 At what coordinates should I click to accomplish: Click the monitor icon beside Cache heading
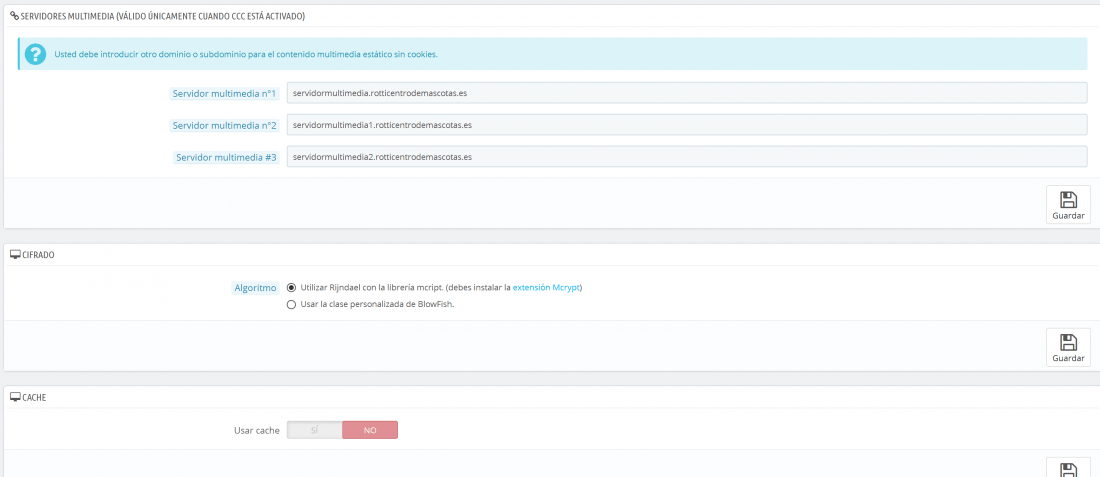point(15,396)
